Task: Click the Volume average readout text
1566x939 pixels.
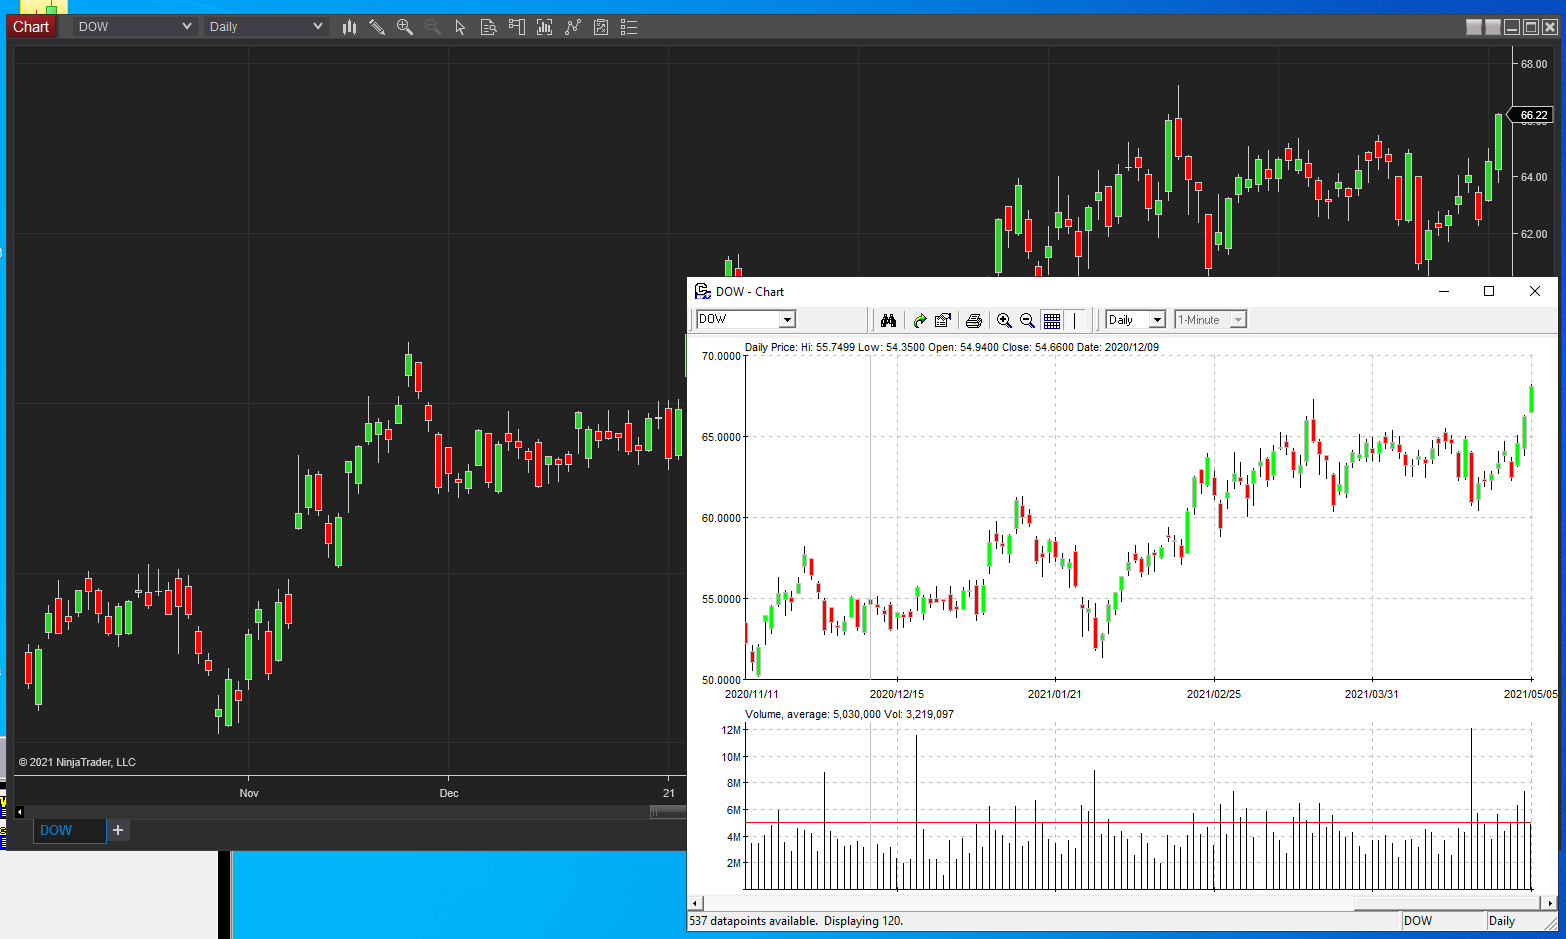Action: click(849, 714)
